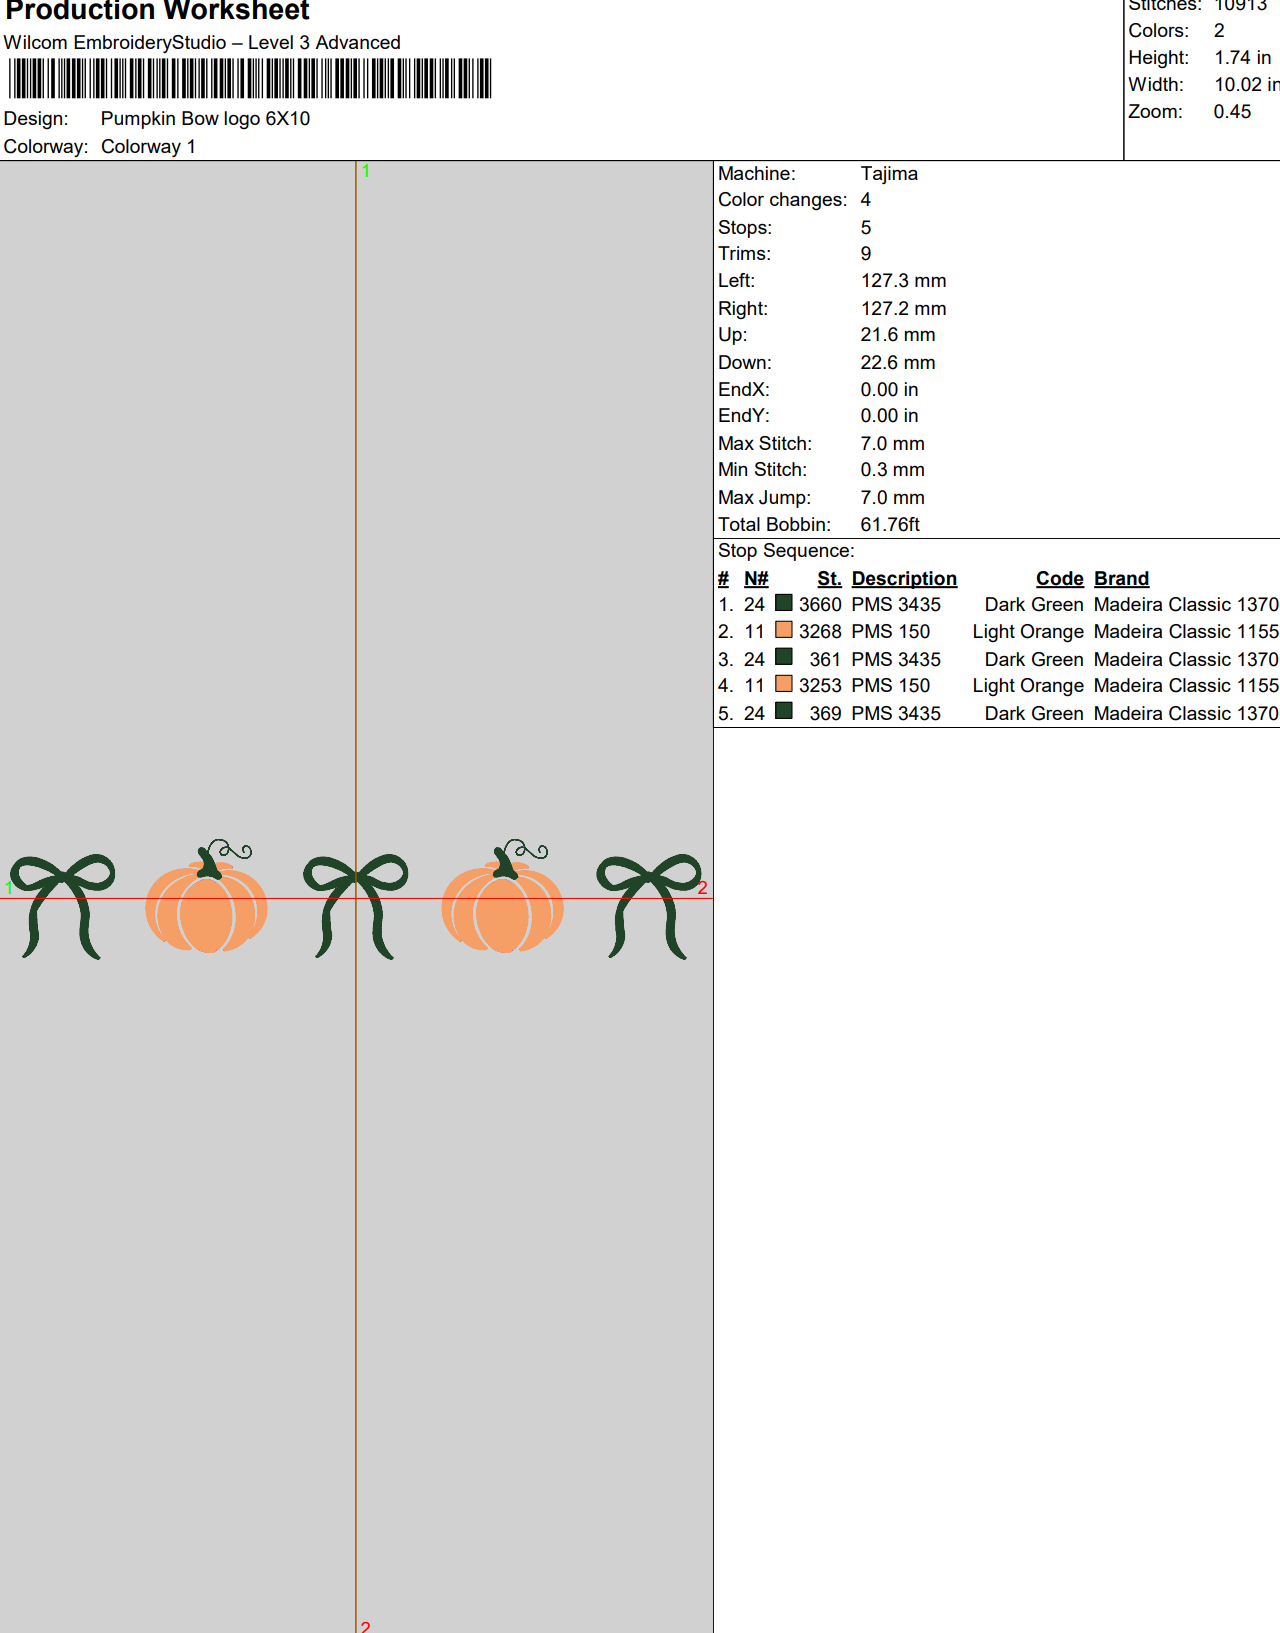Pick the dark green swatch in stop row 5
Screen dimensions: 1280x1633
(784, 711)
